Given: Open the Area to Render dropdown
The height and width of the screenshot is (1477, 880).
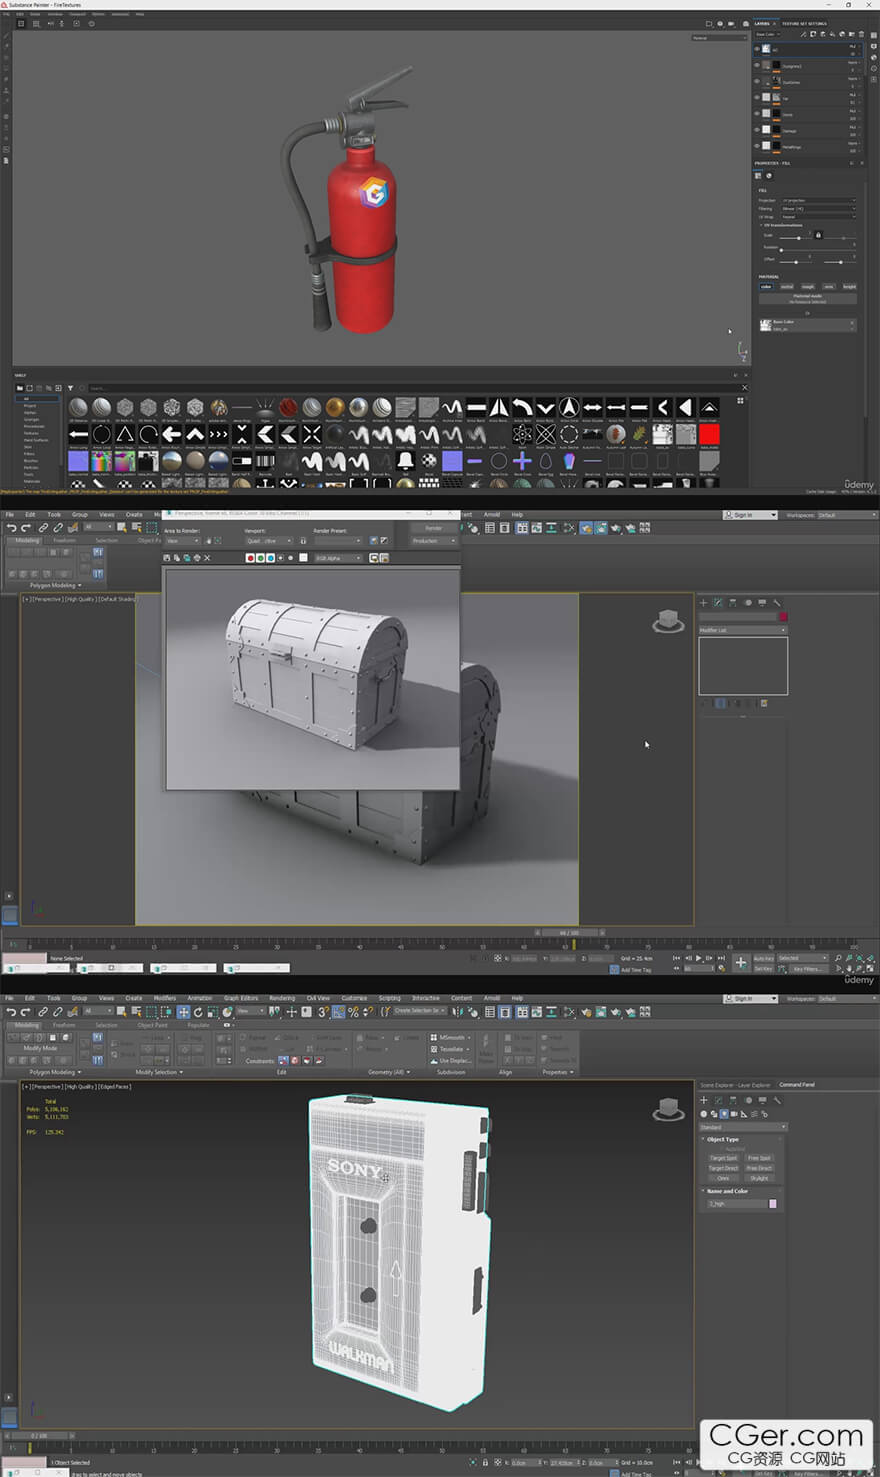Looking at the screenshot, I should (x=182, y=541).
